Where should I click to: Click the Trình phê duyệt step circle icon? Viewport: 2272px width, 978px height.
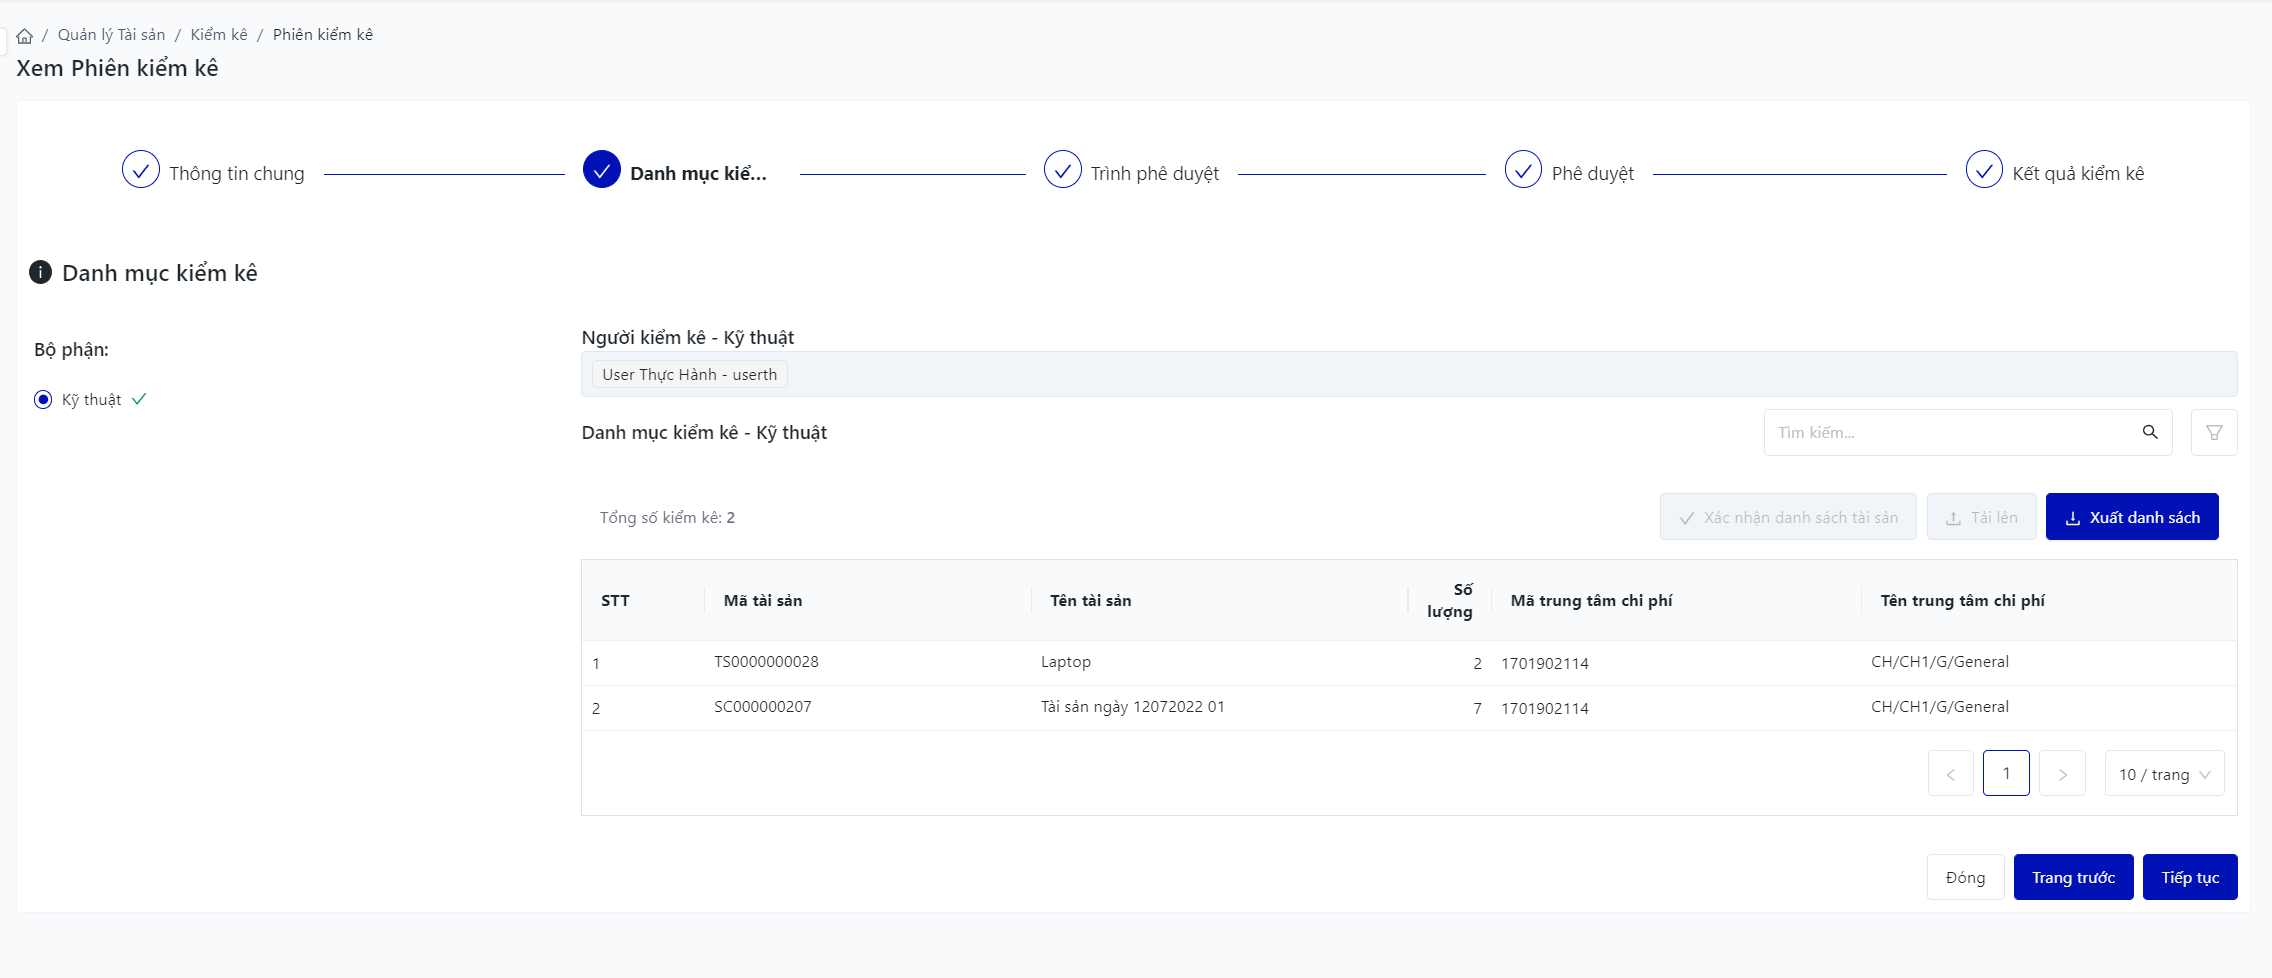coord(1062,170)
